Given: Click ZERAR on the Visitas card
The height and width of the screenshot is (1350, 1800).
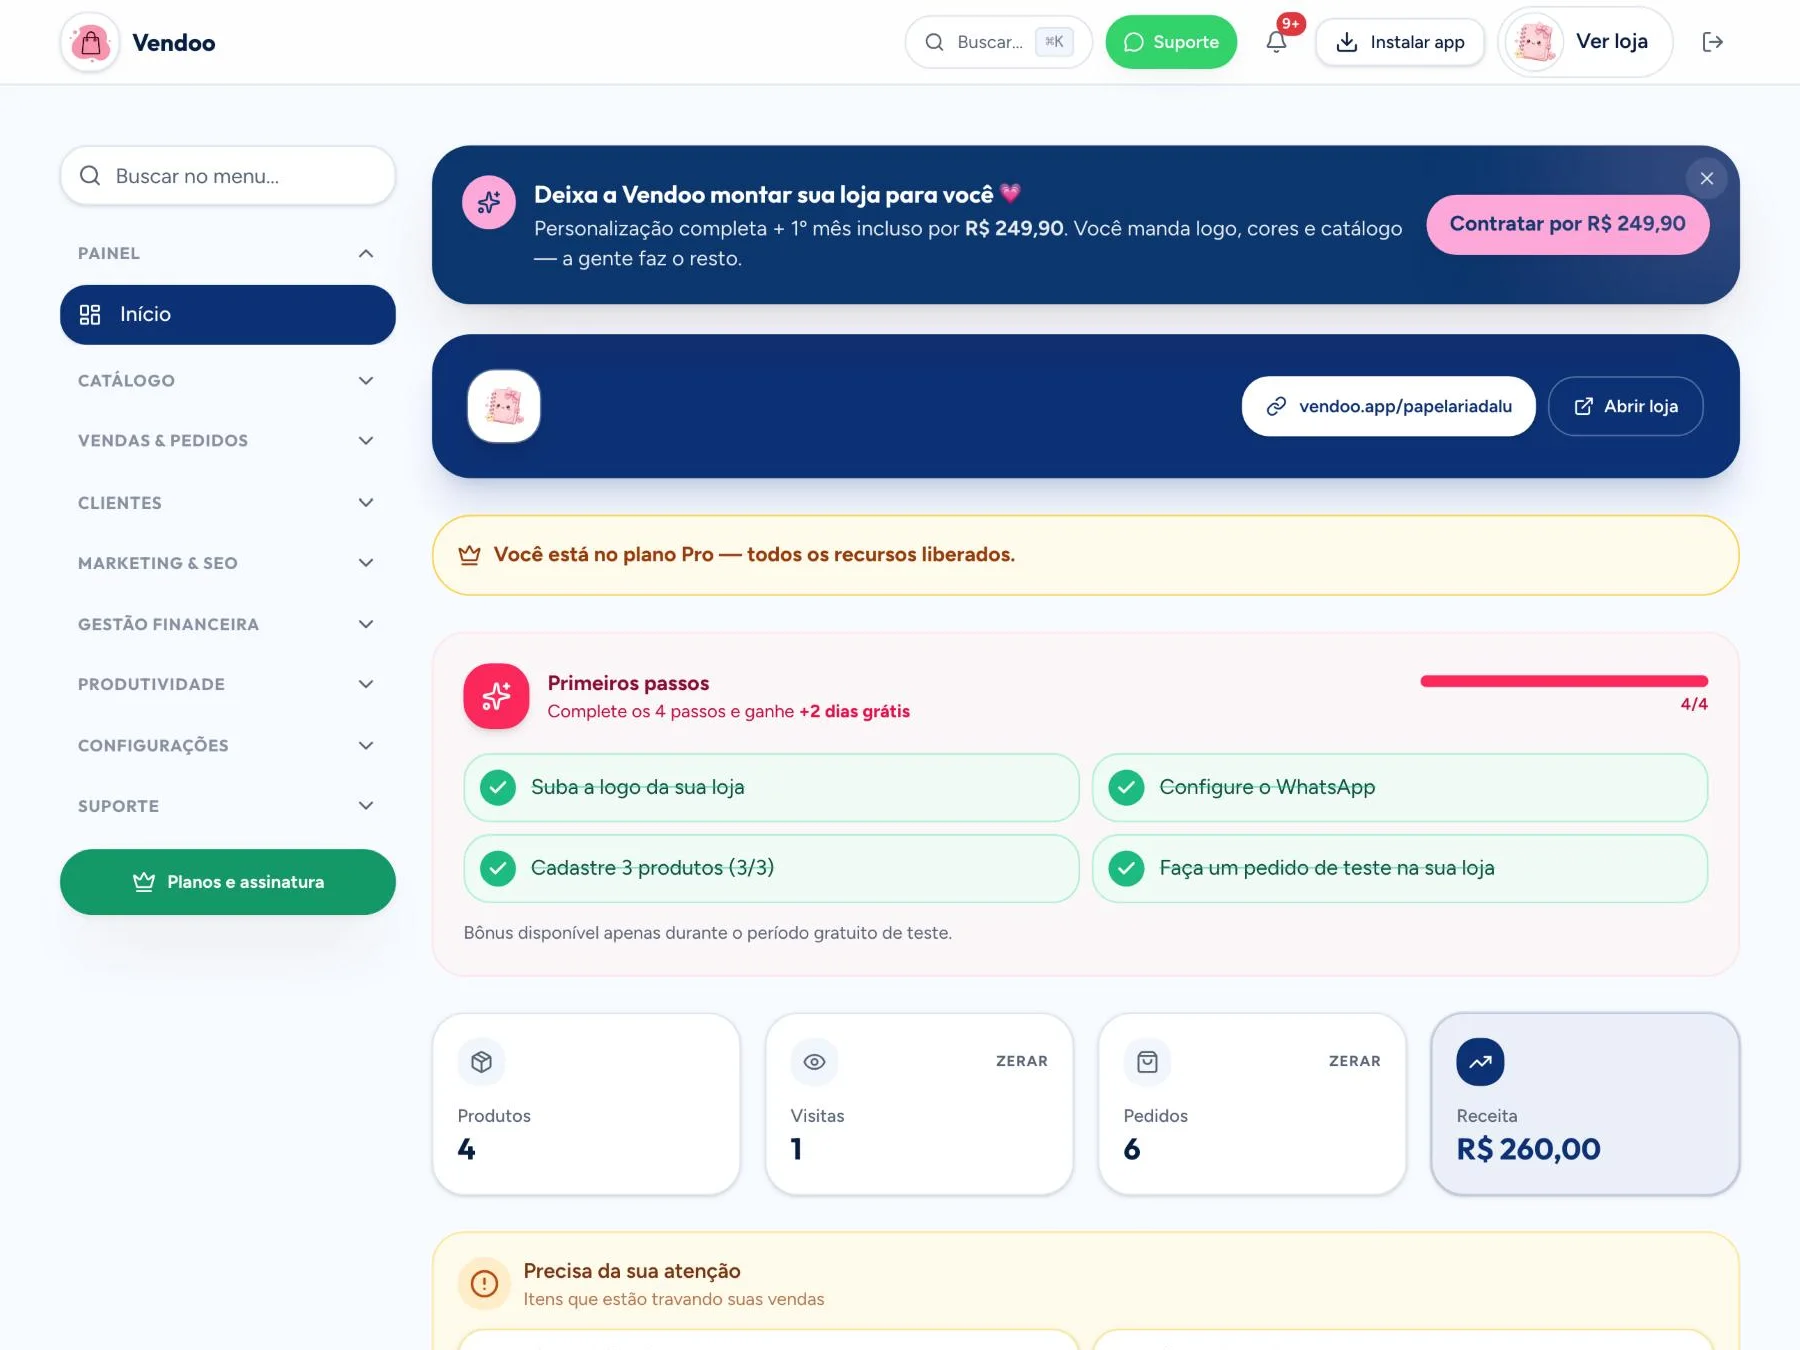Looking at the screenshot, I should [1022, 1061].
